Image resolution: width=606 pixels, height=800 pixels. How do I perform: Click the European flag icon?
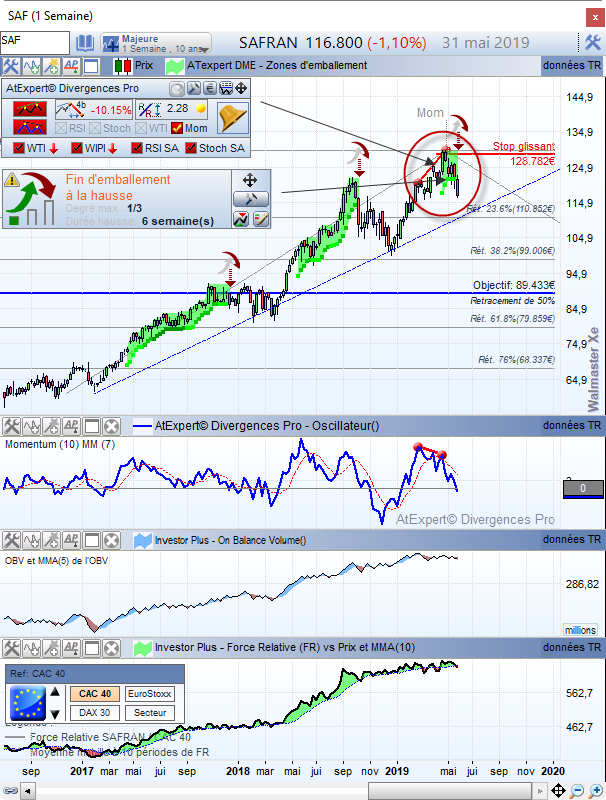click(28, 703)
